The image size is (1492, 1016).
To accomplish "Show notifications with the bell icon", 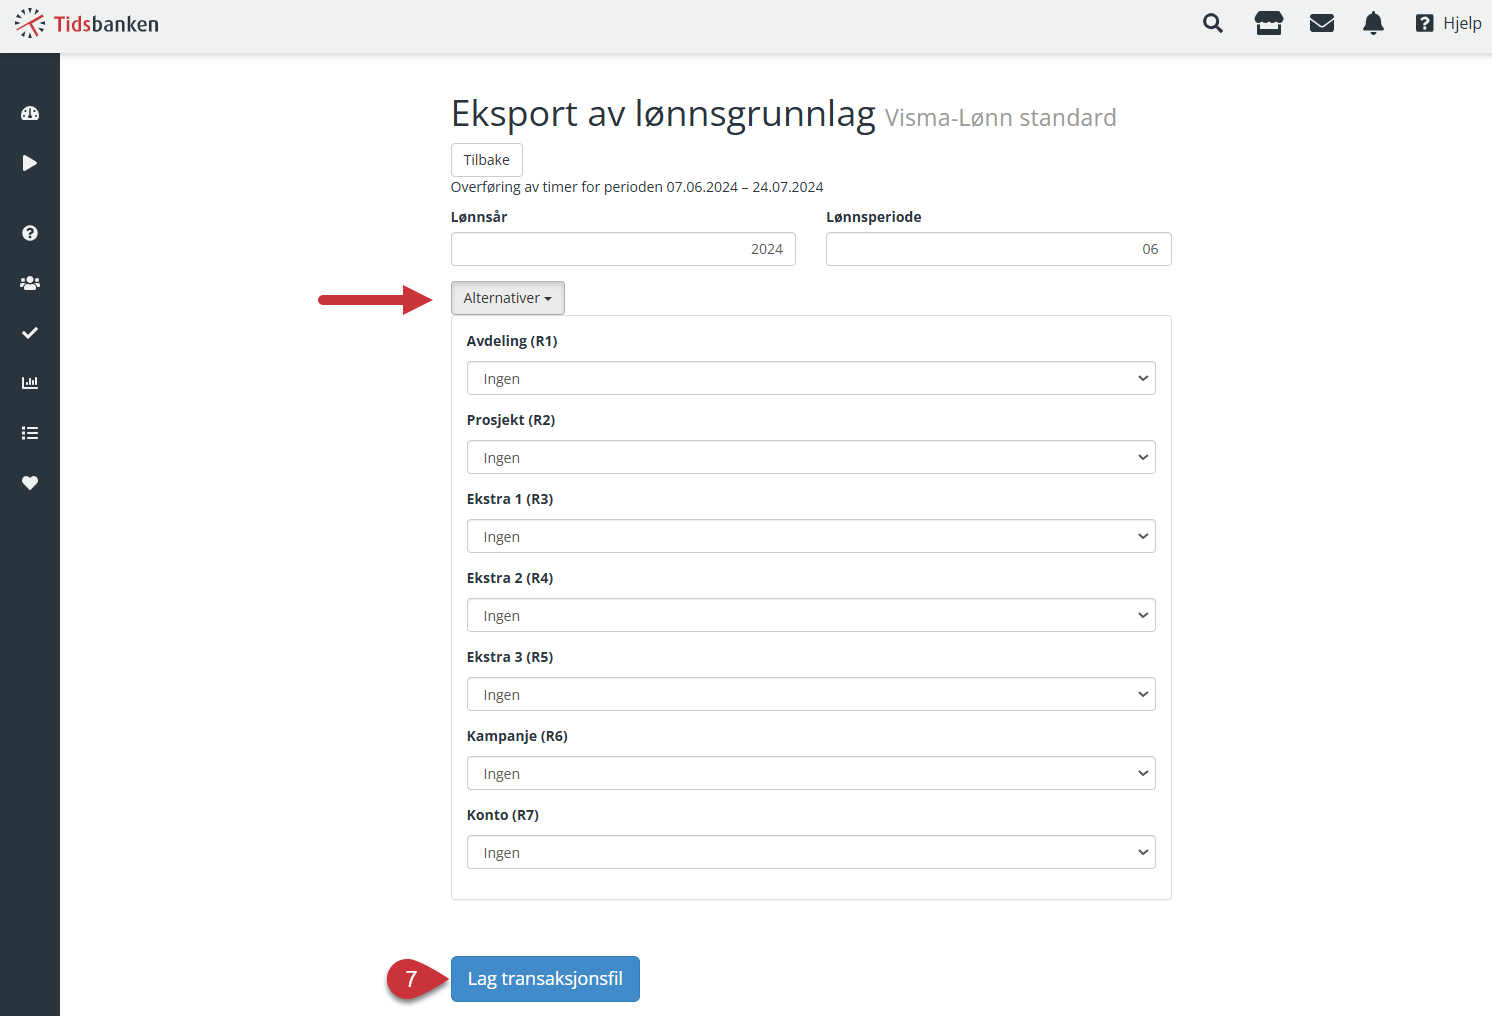I will tap(1374, 23).
